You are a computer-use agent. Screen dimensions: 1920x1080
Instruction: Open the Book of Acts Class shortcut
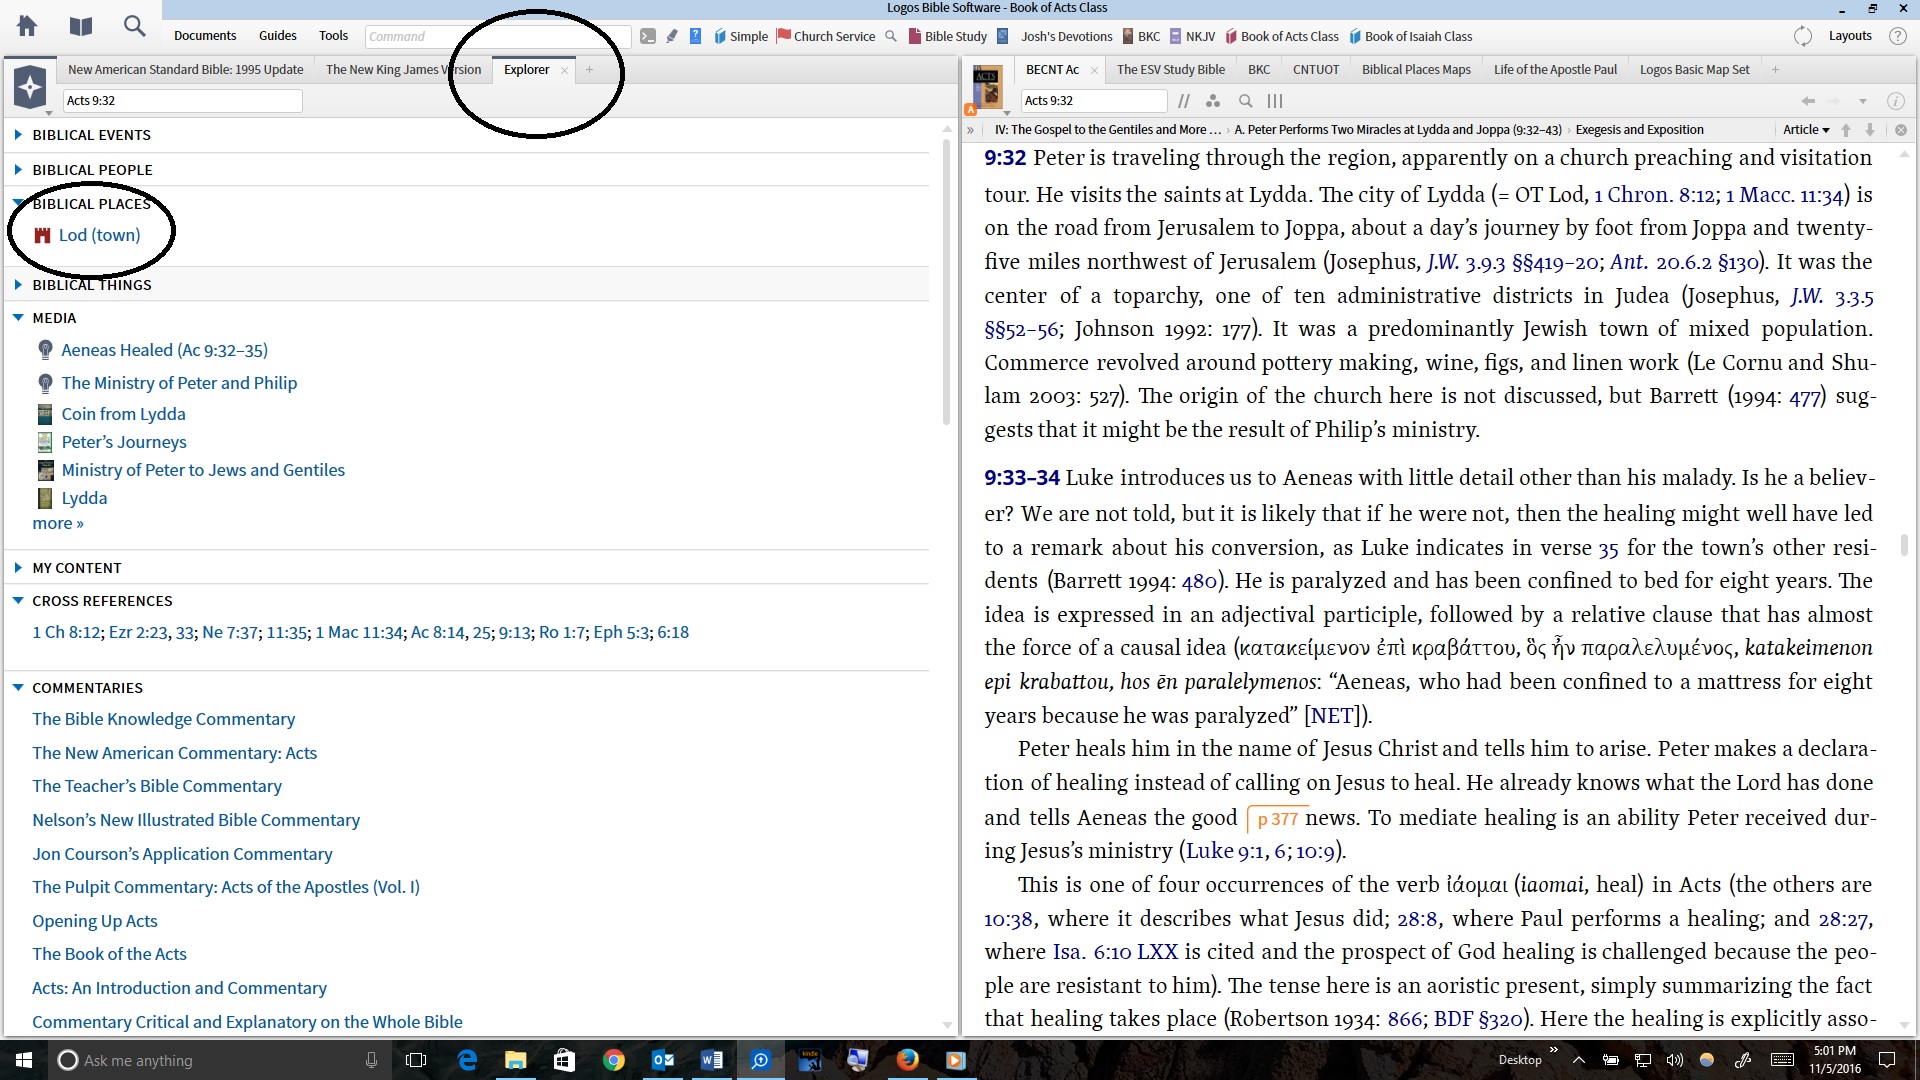(x=1282, y=37)
